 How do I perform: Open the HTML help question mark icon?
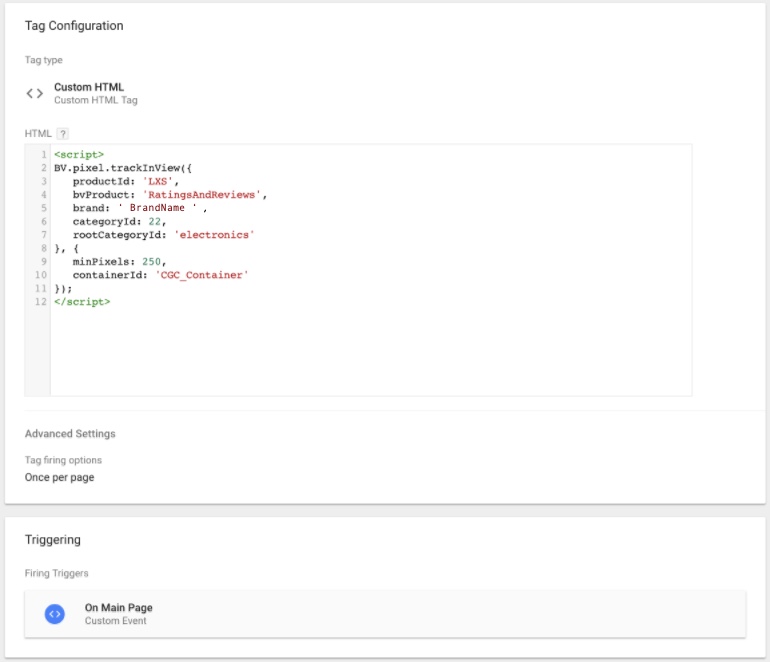tap(62, 134)
